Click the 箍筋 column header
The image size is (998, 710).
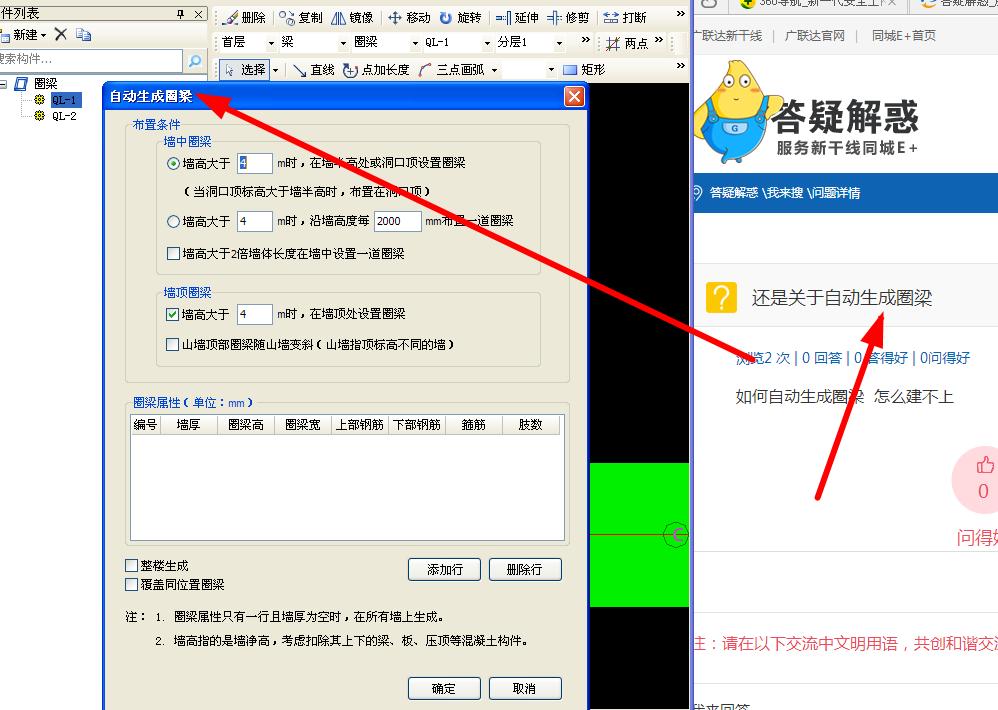474,424
